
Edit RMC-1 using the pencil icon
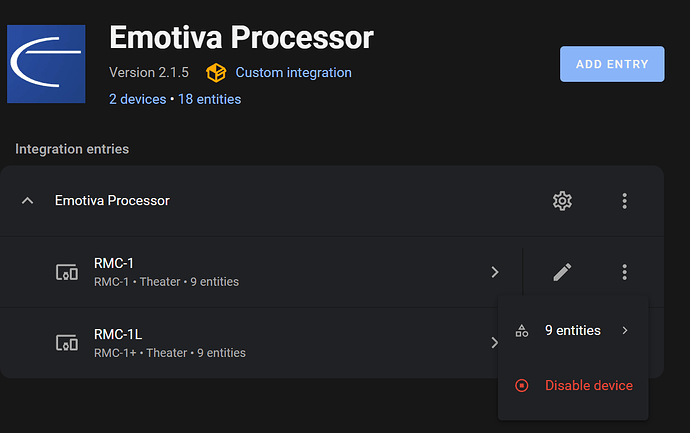point(562,272)
